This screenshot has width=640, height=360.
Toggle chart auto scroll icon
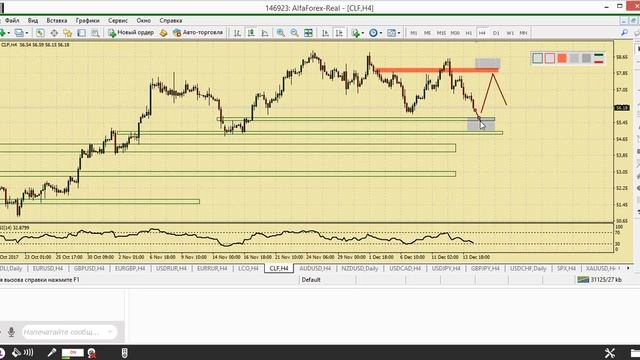tap(325, 33)
